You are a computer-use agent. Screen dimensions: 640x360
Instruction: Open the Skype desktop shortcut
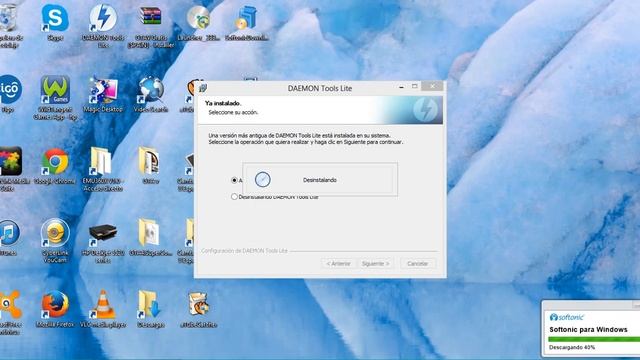[x=55, y=18]
